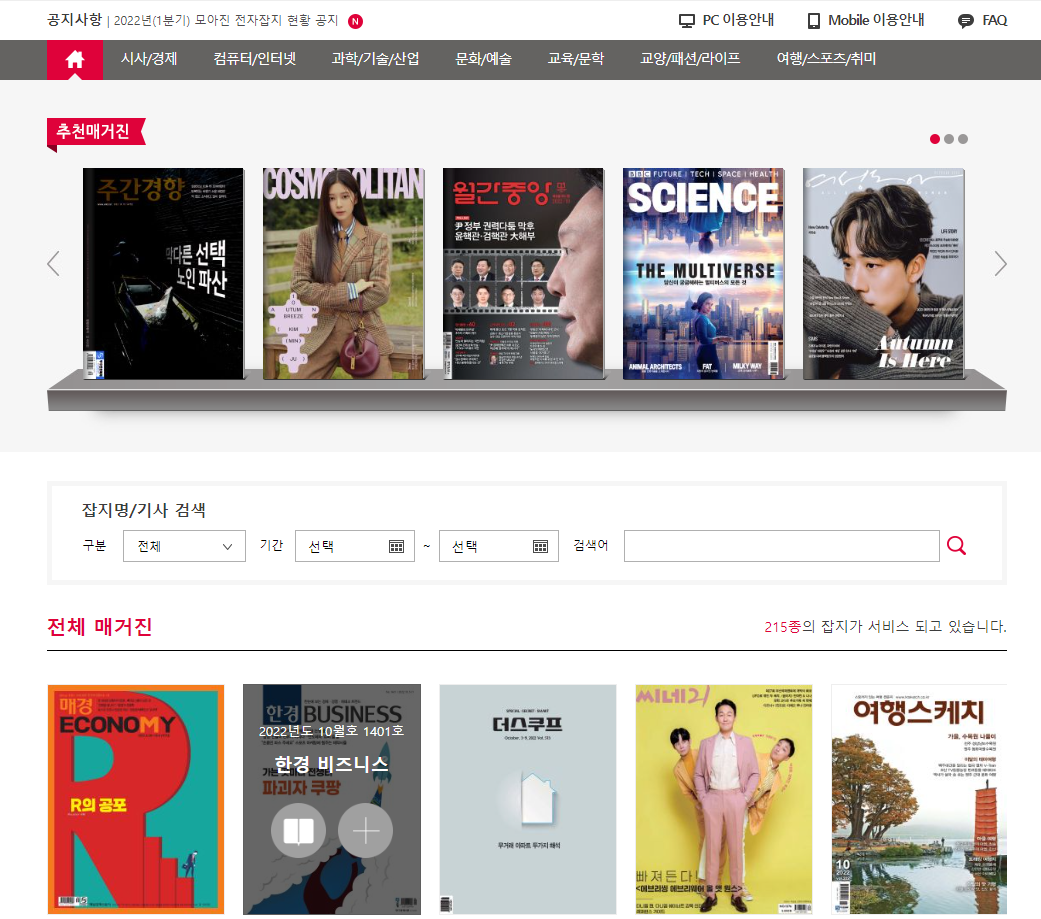Select the first carousel page dot
This screenshot has width=1041, height=919.
(935, 139)
